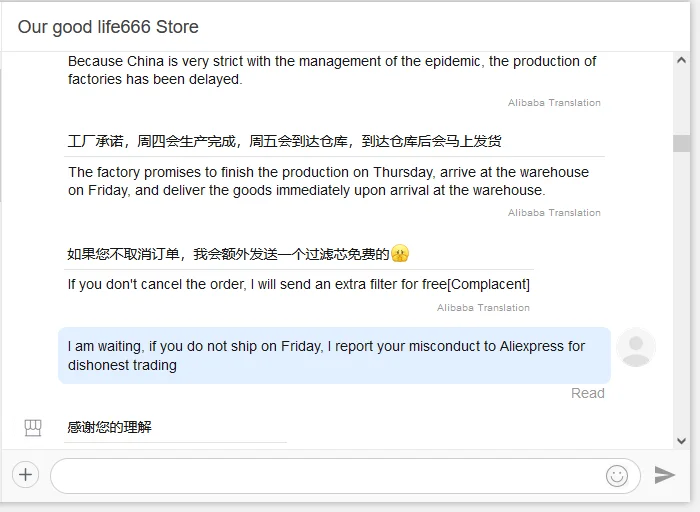Click the "Our good life666 Store" title

(x=108, y=27)
